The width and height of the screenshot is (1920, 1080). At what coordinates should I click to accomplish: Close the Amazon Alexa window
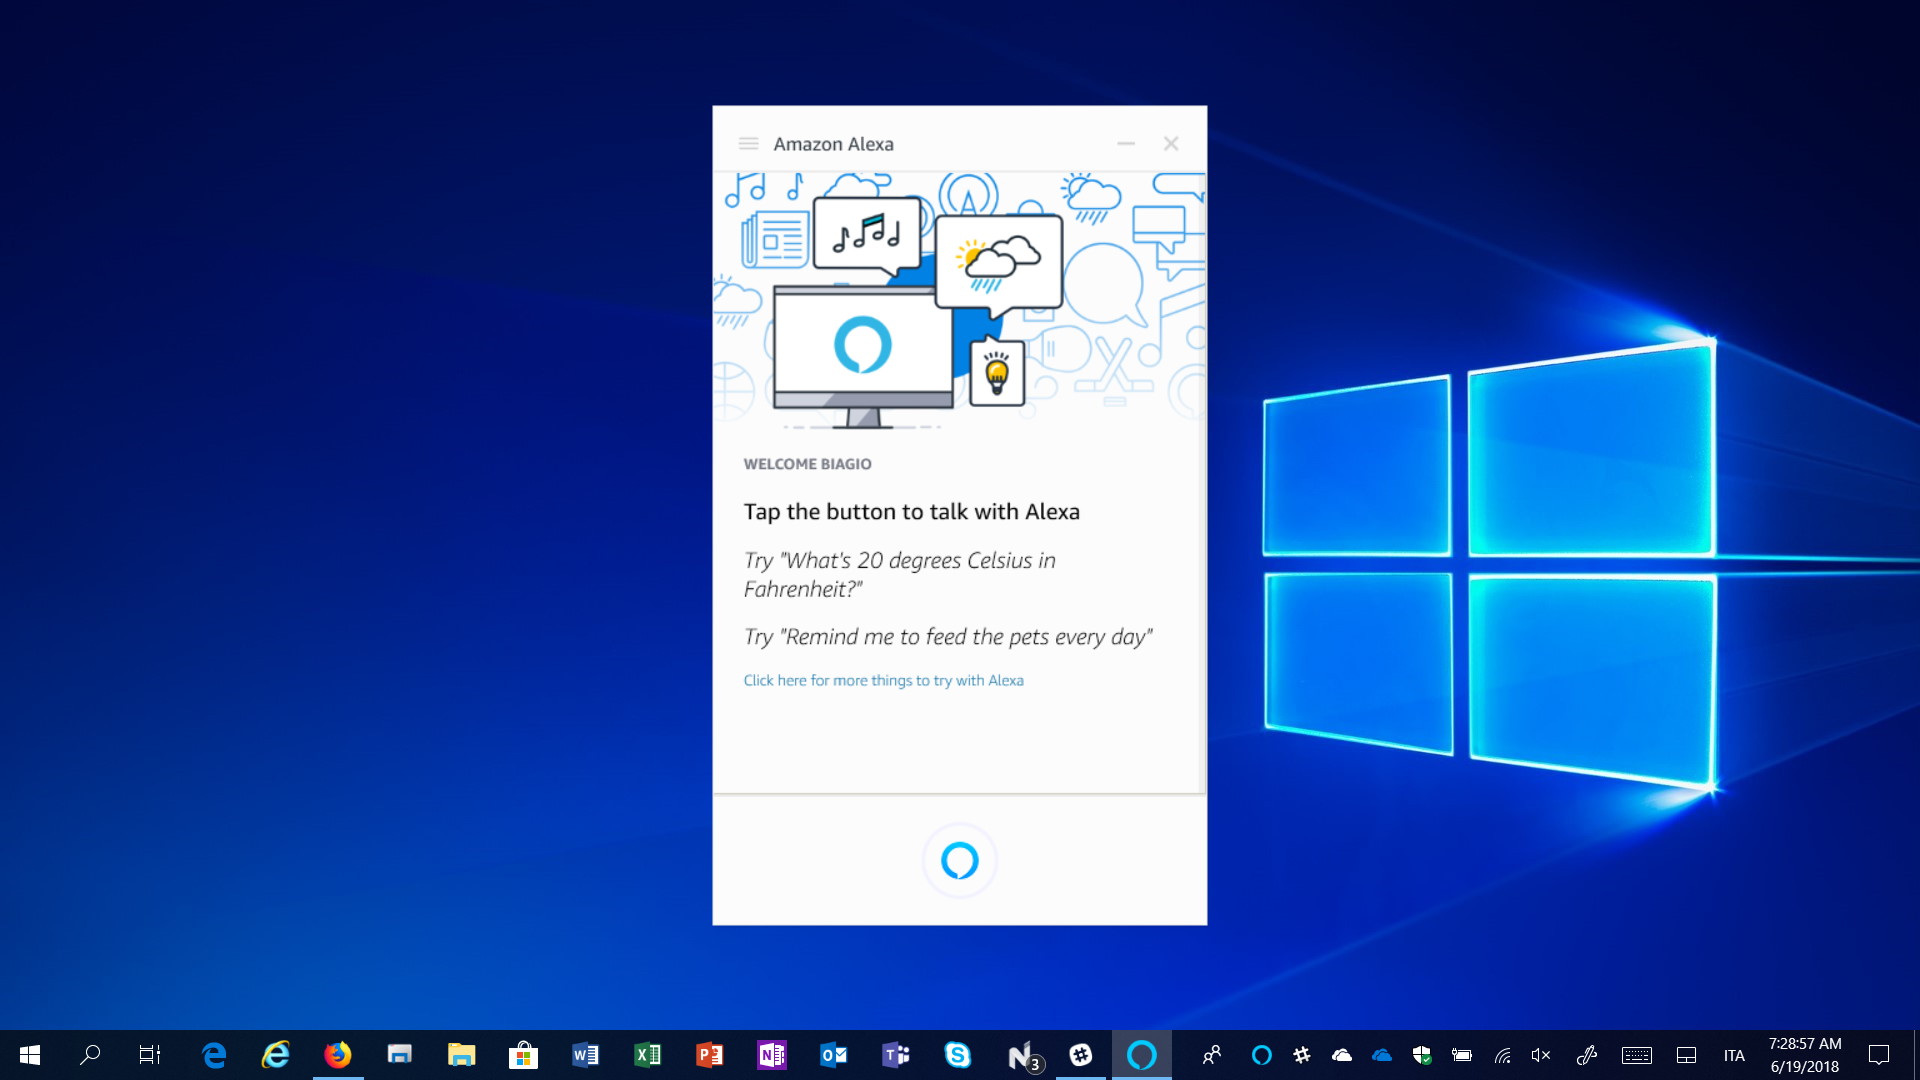(x=1171, y=144)
